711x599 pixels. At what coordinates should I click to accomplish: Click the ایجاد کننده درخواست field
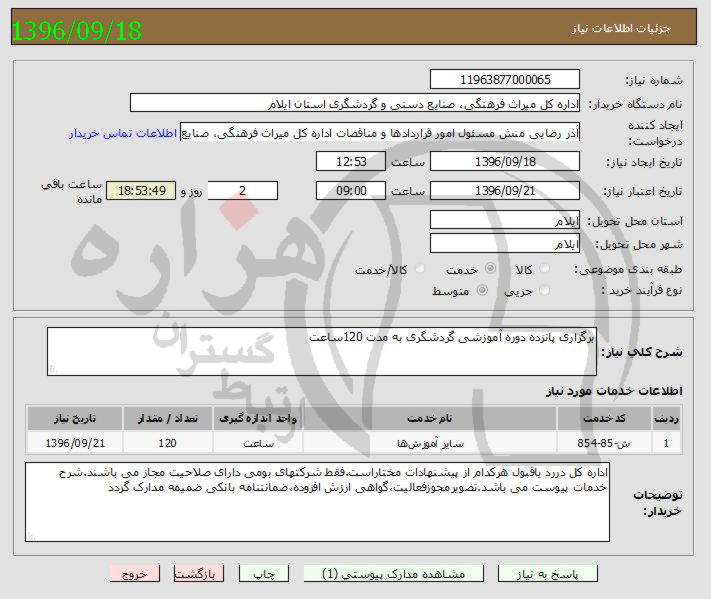(380, 132)
